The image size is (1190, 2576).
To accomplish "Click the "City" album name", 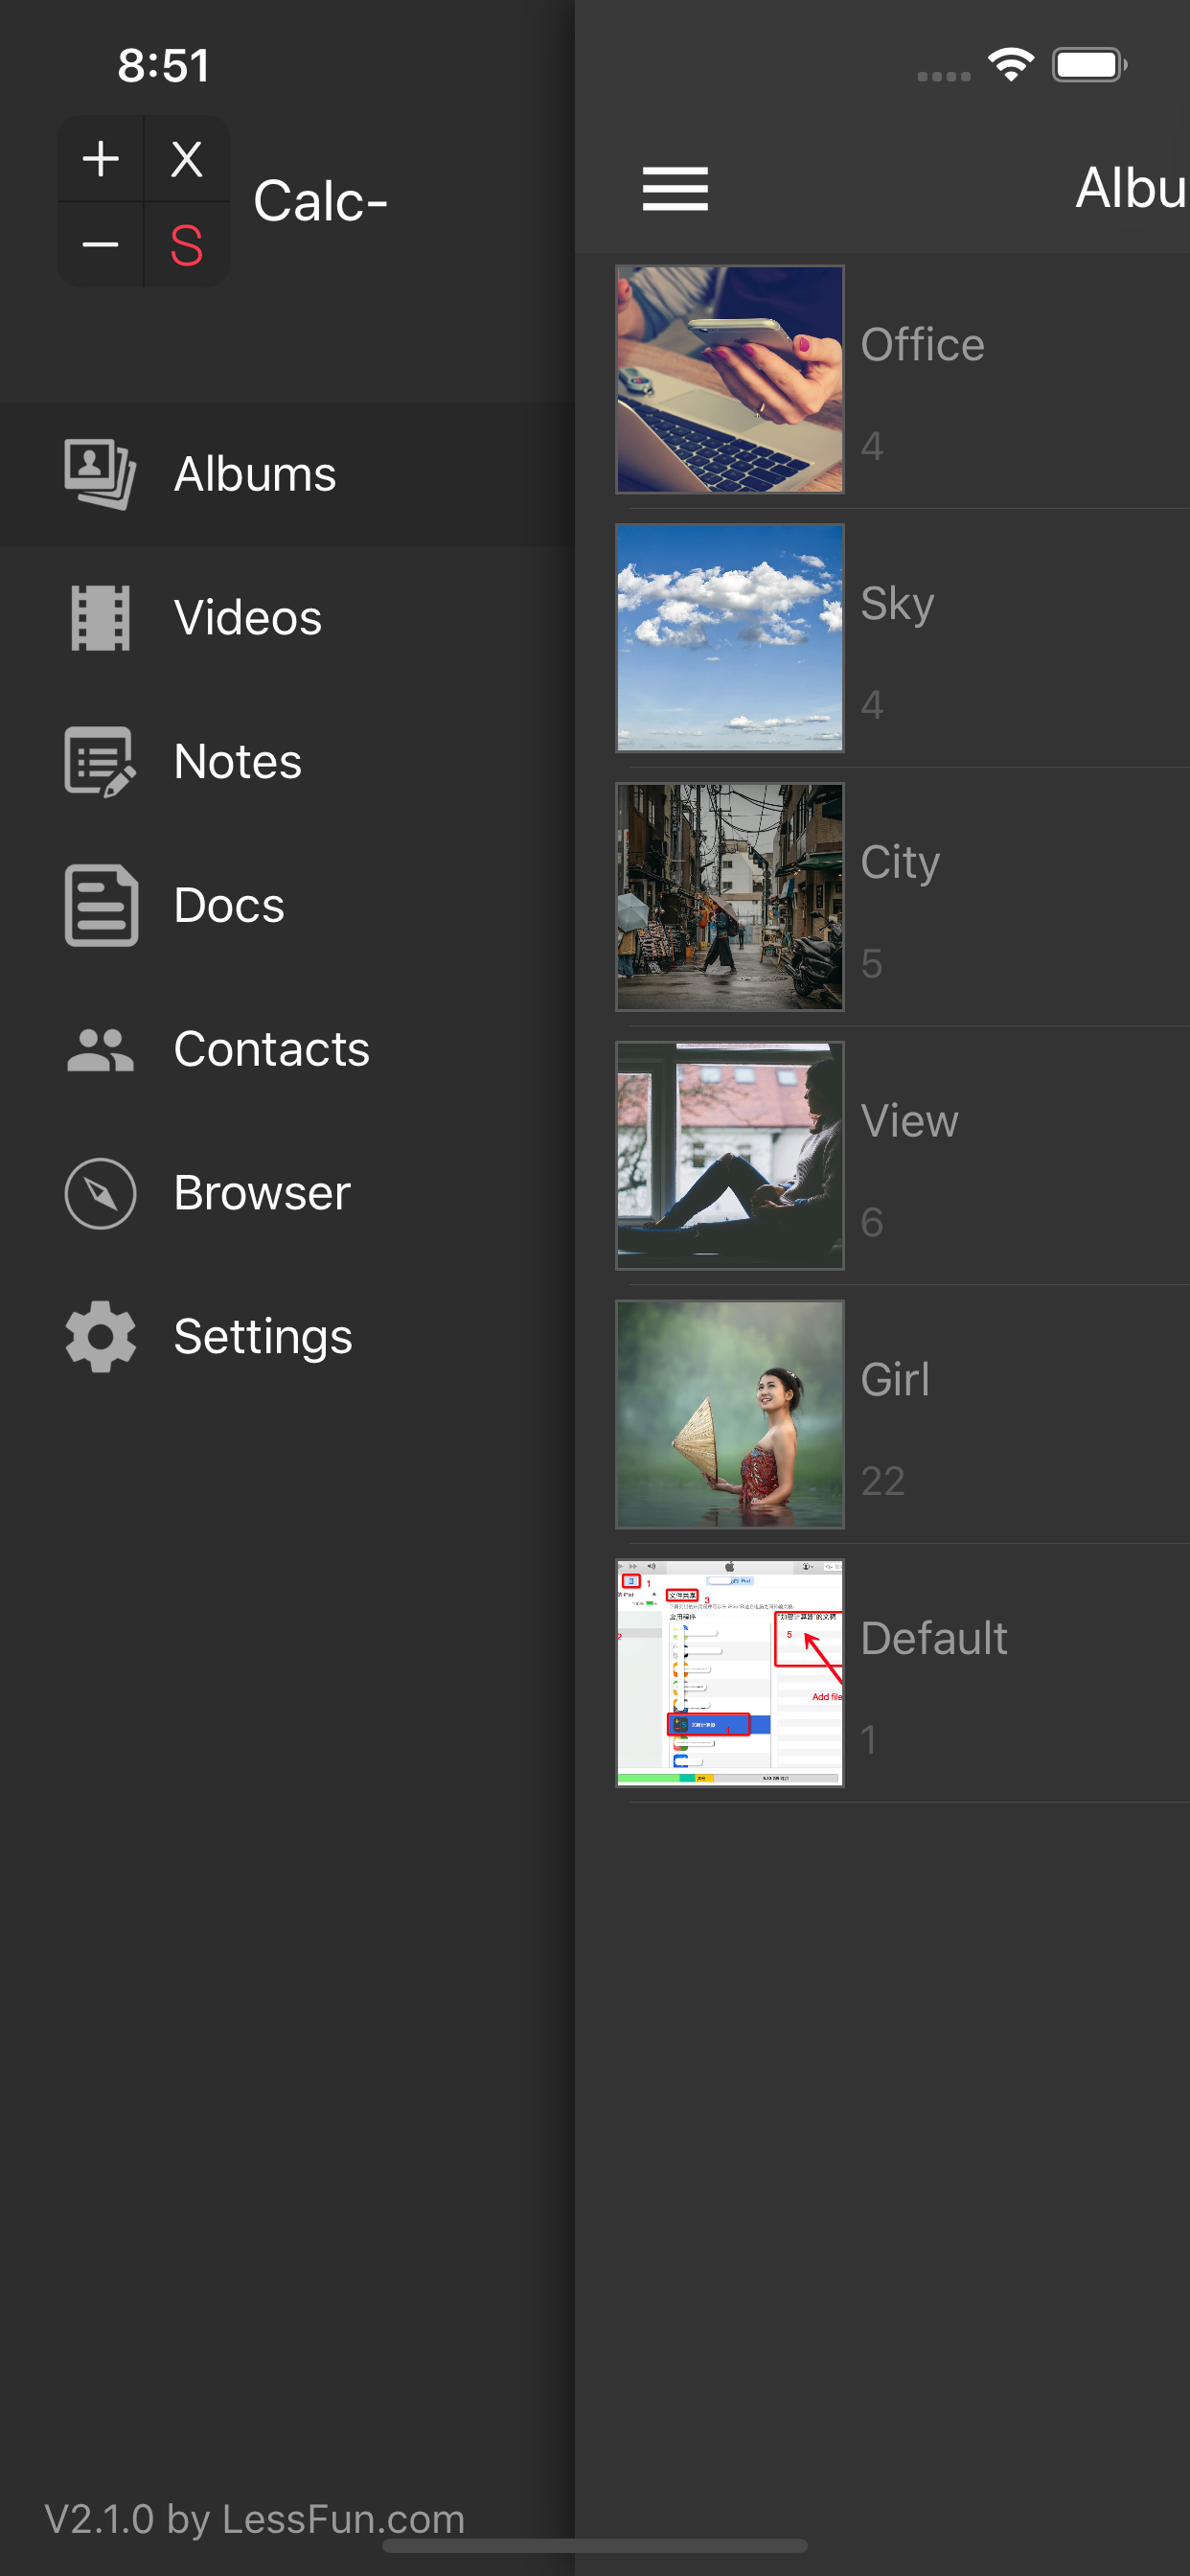I will click(x=901, y=863).
